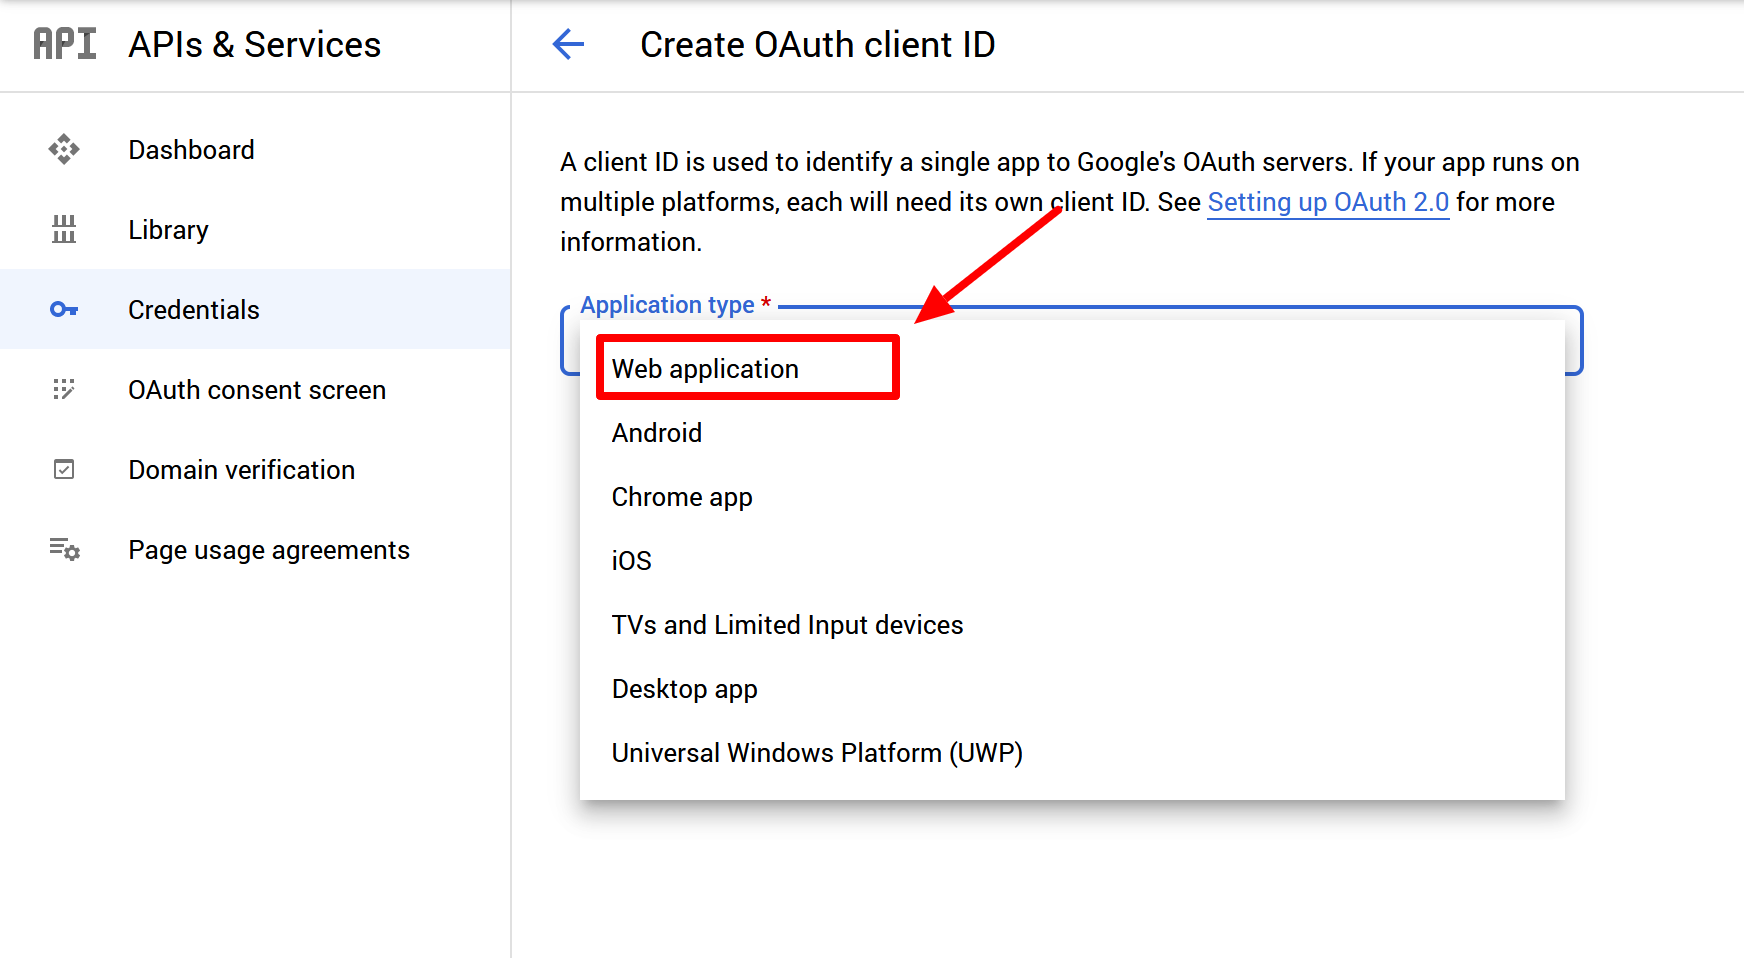This screenshot has height=958, width=1744.
Task: Navigate to OAuth consent screen
Action: click(x=257, y=390)
